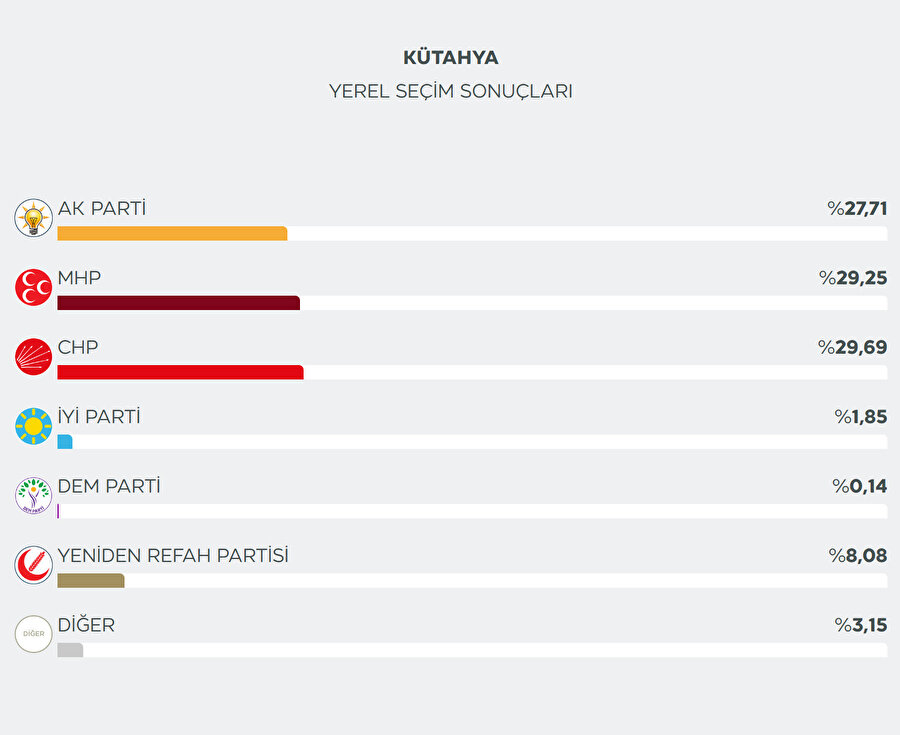Select the DİĞER category label
The height and width of the screenshot is (735, 900).
click(x=86, y=625)
